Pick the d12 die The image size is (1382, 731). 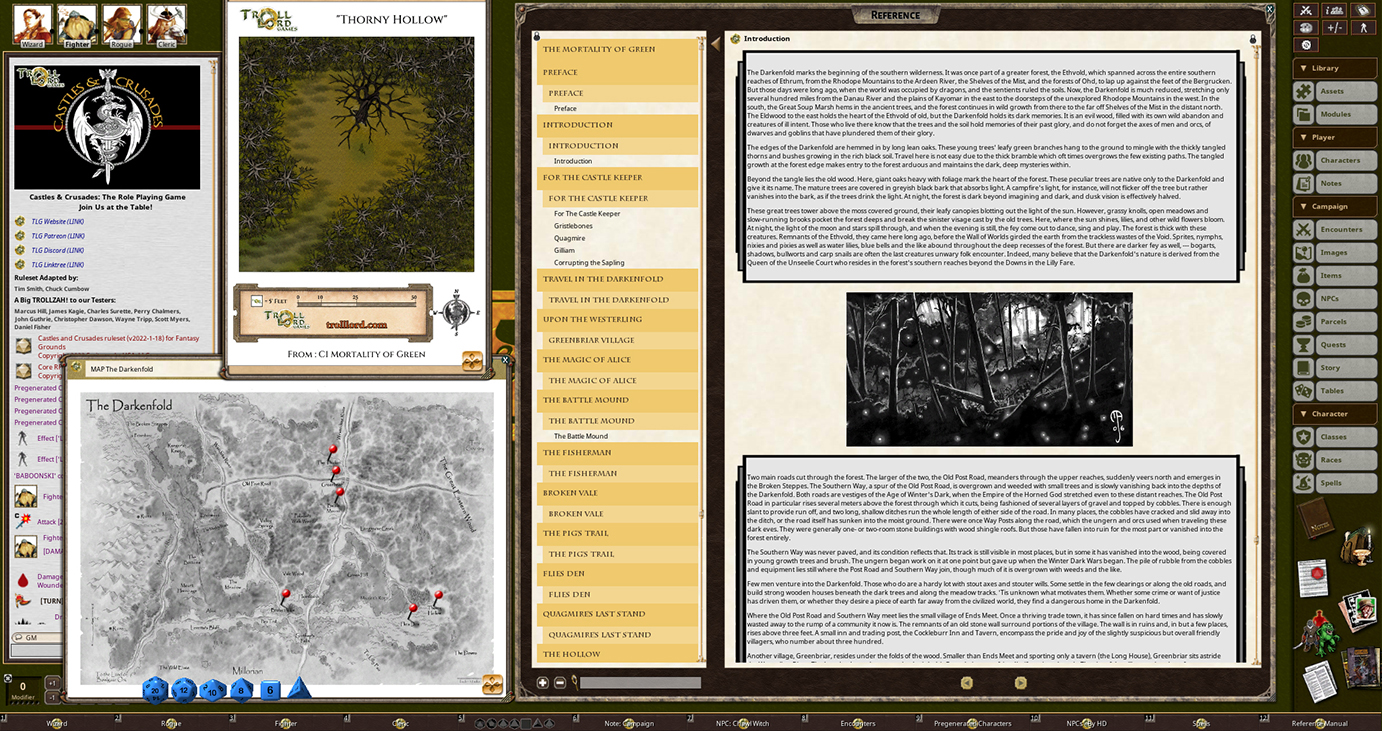[184, 689]
